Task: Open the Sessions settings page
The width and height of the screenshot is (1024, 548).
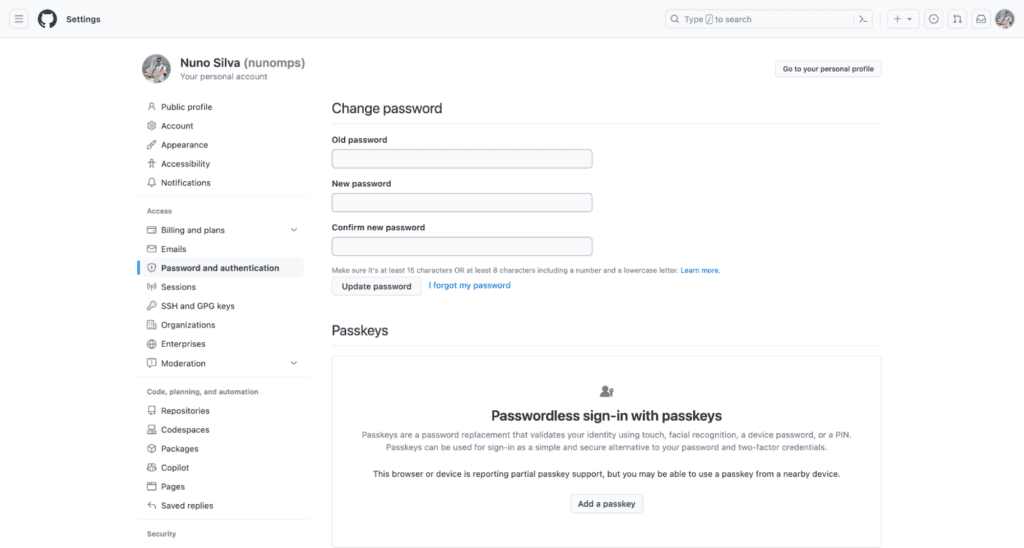Action: click(x=178, y=287)
